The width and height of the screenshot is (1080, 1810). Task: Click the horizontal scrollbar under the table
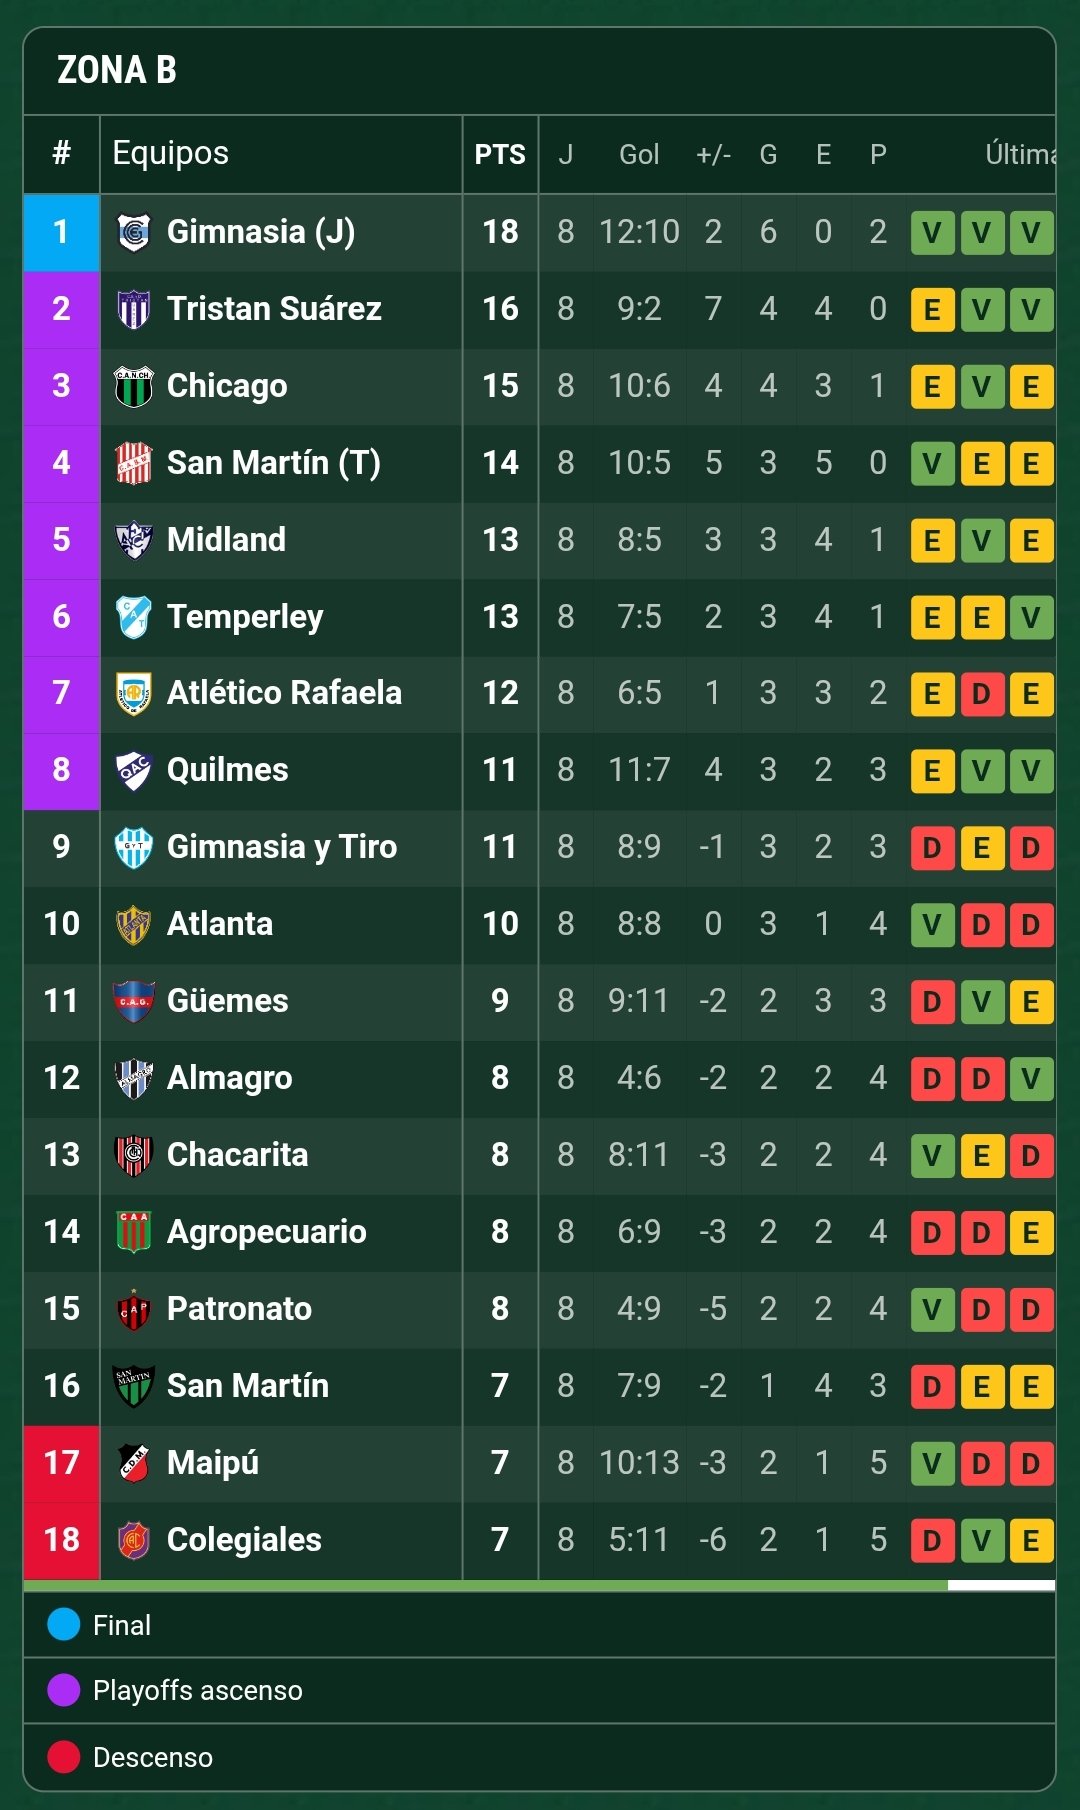click(486, 1586)
